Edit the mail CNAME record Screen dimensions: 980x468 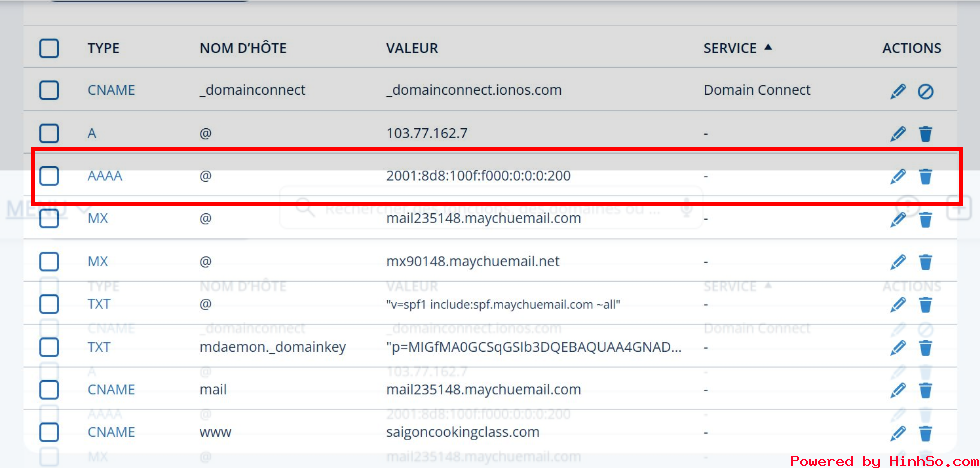(898, 390)
